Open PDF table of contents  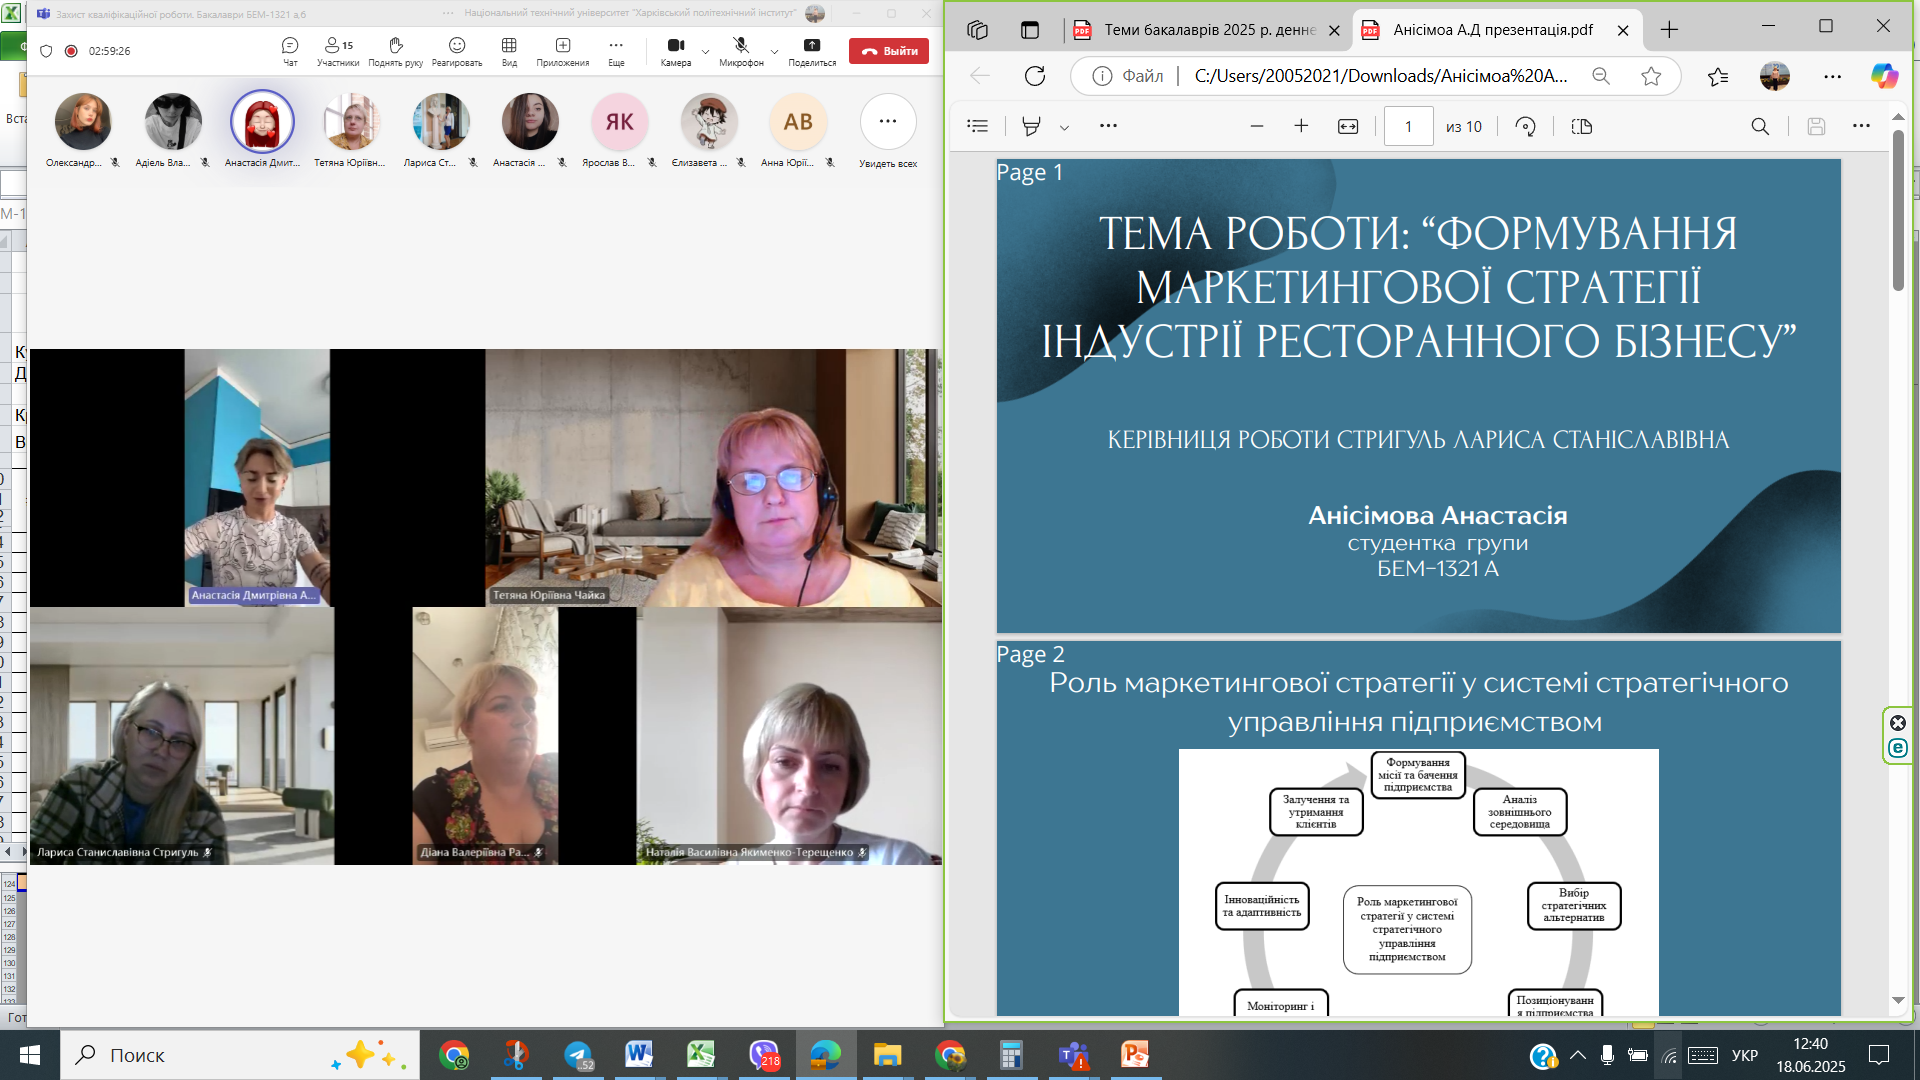point(978,126)
